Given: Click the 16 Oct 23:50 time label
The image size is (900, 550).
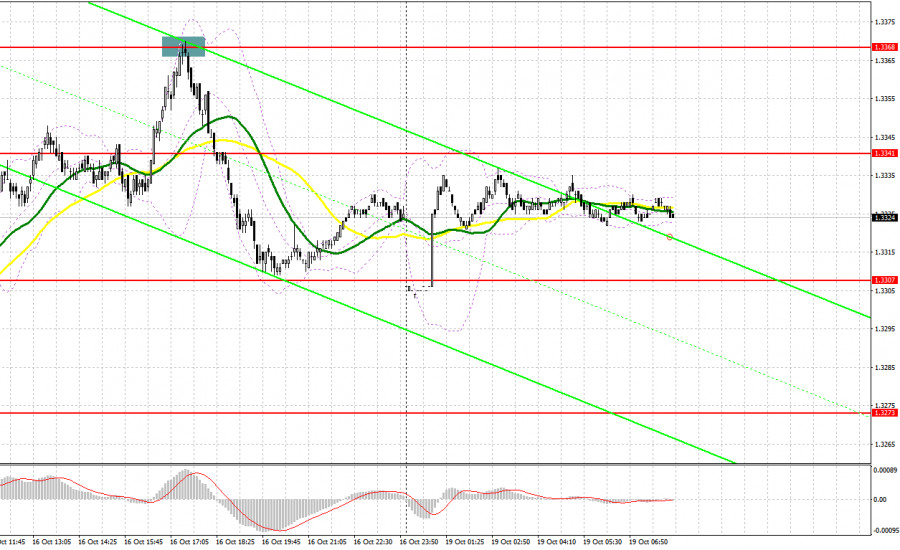Looking at the screenshot, I should (419, 542).
